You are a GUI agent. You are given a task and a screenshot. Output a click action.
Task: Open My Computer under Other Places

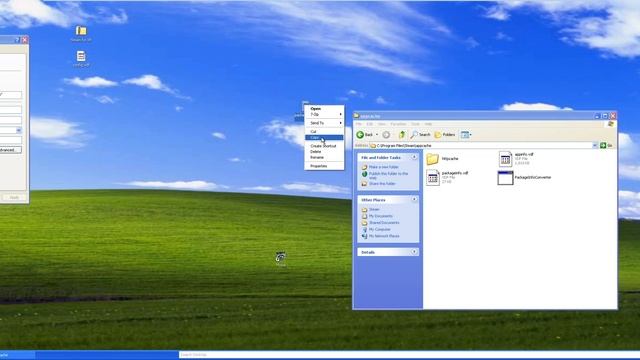click(x=380, y=229)
